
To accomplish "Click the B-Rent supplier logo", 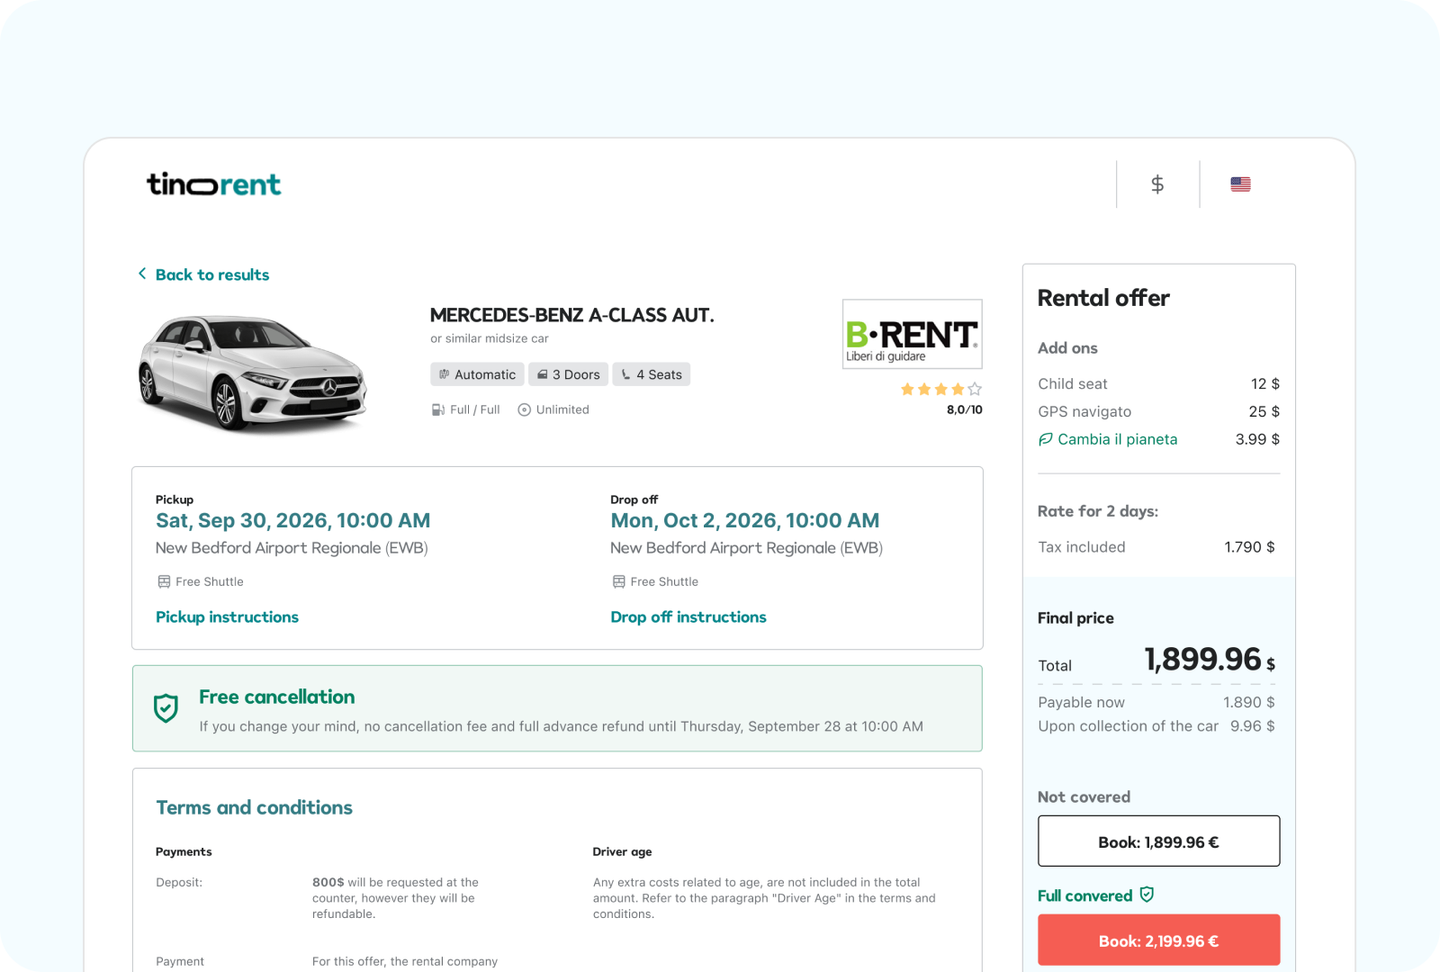I will click(x=912, y=334).
